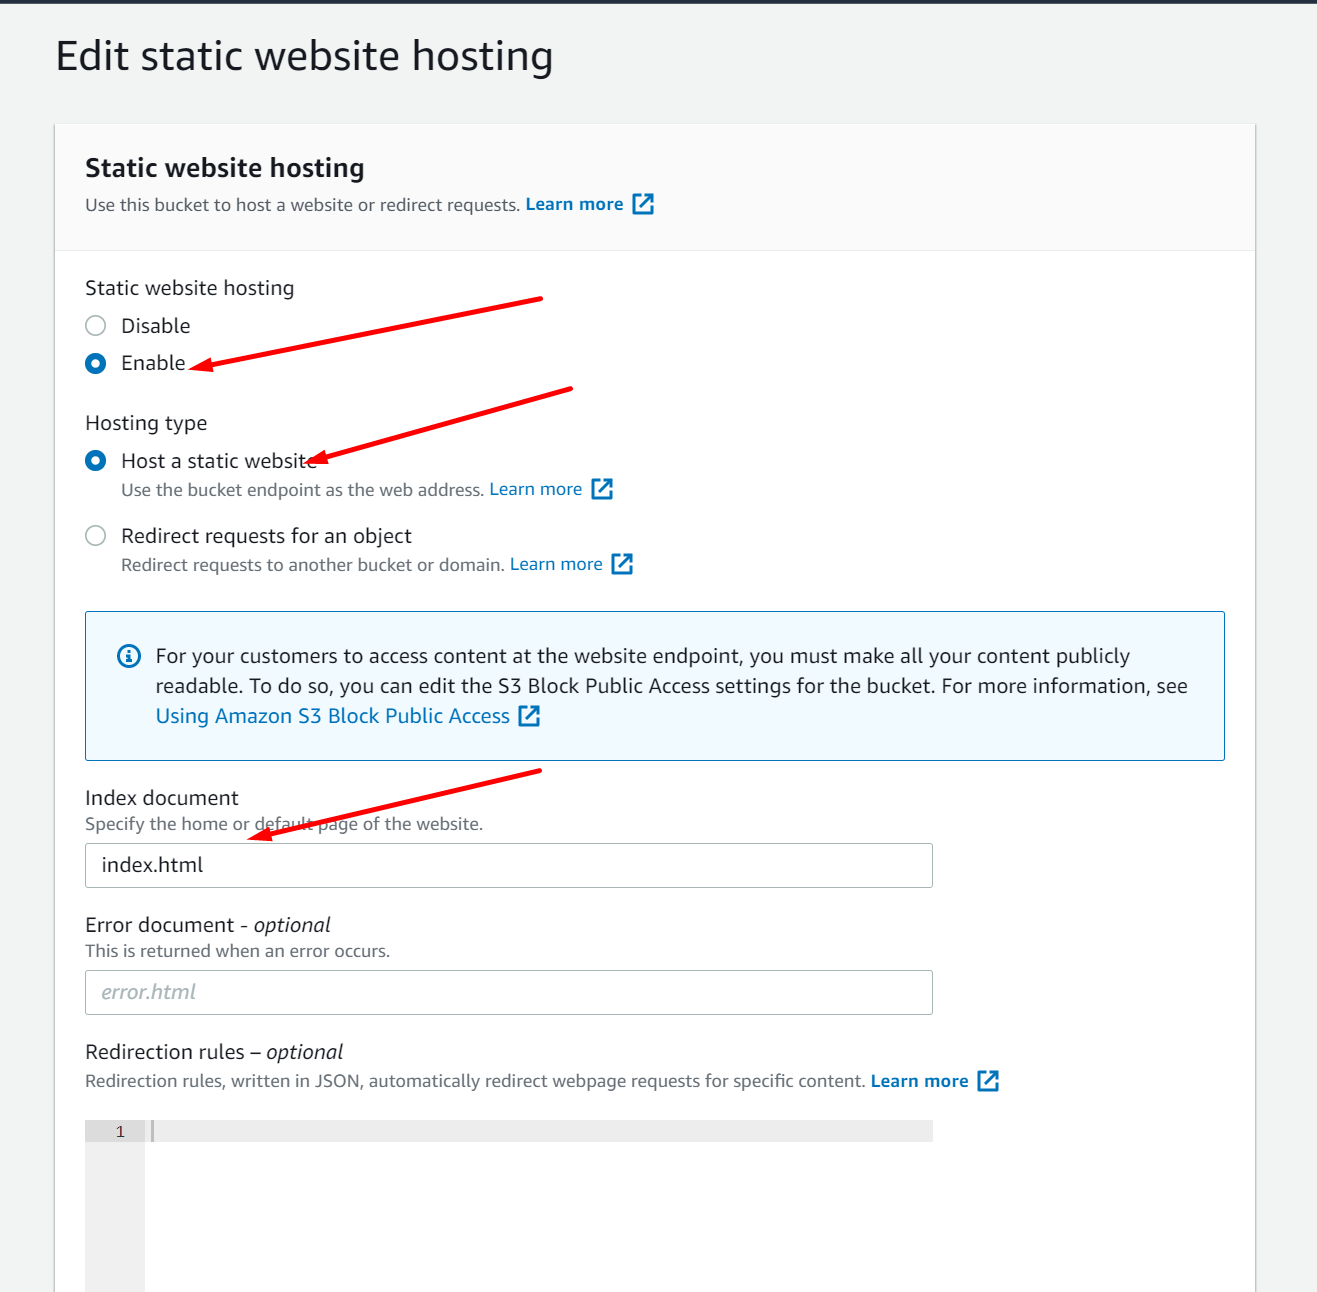1317x1292 pixels.
Task: Click the external link icon beside the top Learn more
Action: (x=645, y=204)
